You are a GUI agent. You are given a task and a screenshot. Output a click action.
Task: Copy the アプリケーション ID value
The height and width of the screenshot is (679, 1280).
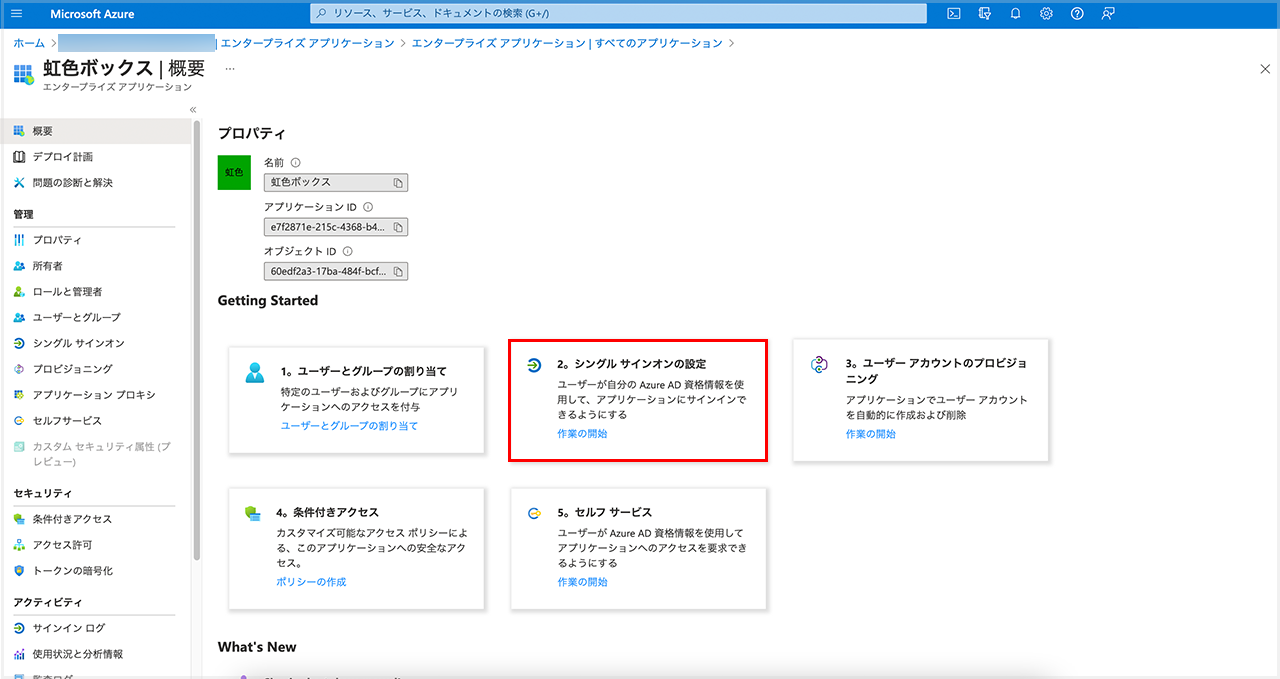coord(398,227)
